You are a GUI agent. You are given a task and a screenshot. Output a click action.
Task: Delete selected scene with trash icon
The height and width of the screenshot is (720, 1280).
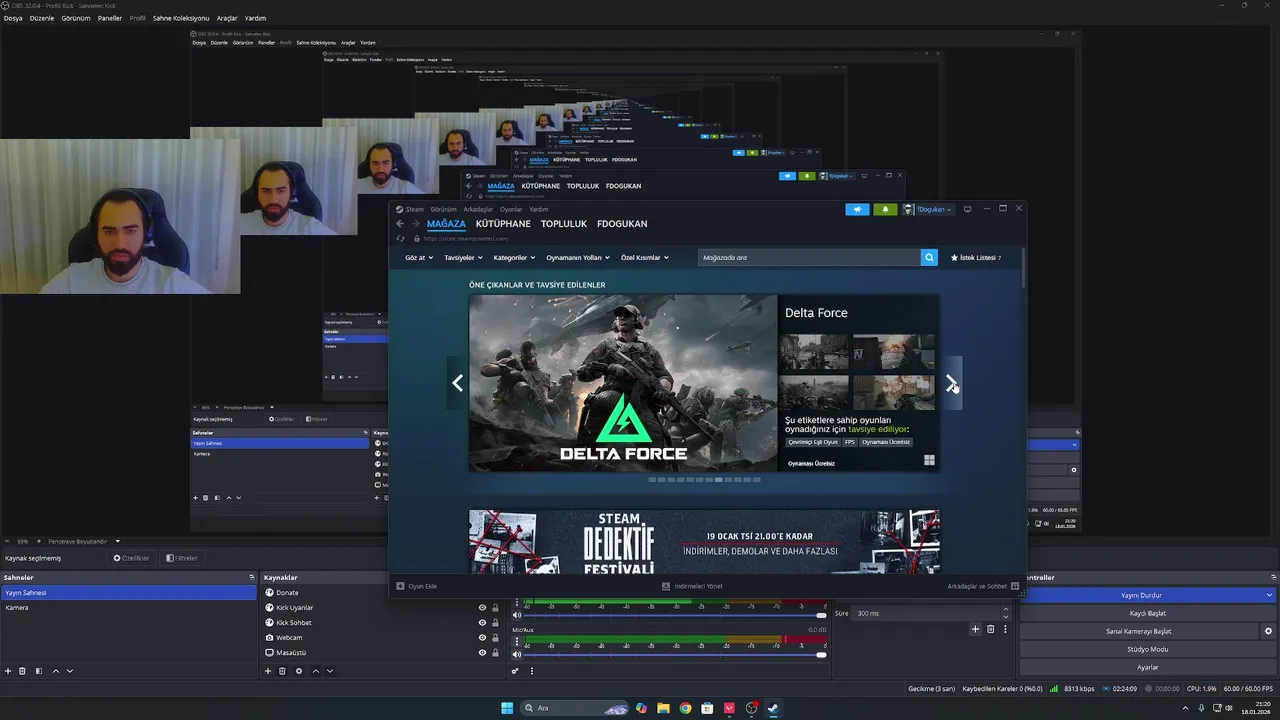click(x=22, y=671)
